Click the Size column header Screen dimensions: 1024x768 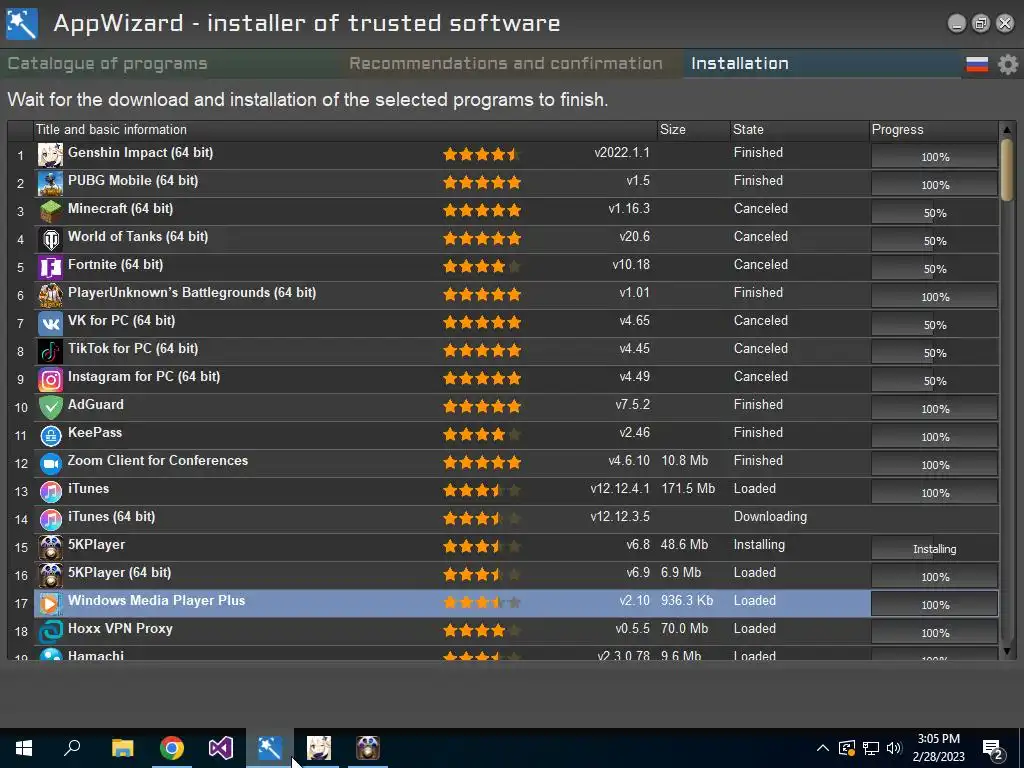(x=694, y=129)
